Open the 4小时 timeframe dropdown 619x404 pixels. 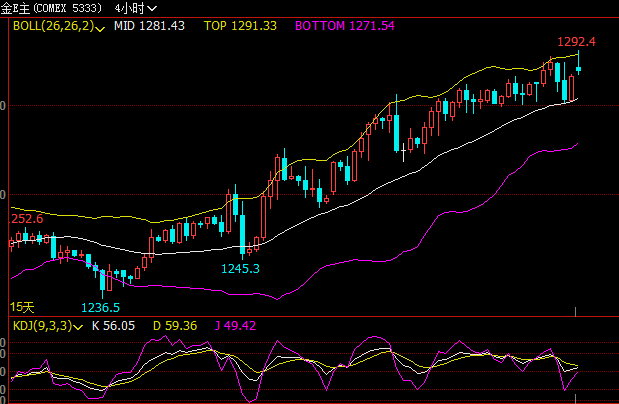135,8
